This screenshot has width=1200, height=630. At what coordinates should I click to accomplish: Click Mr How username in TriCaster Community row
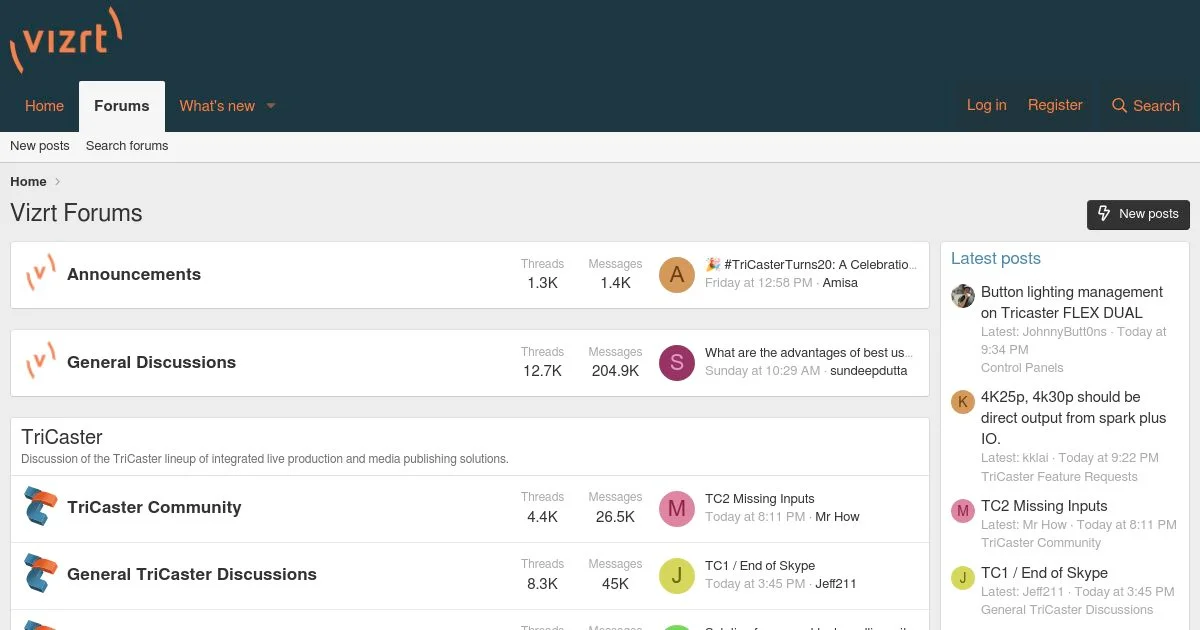tap(837, 517)
